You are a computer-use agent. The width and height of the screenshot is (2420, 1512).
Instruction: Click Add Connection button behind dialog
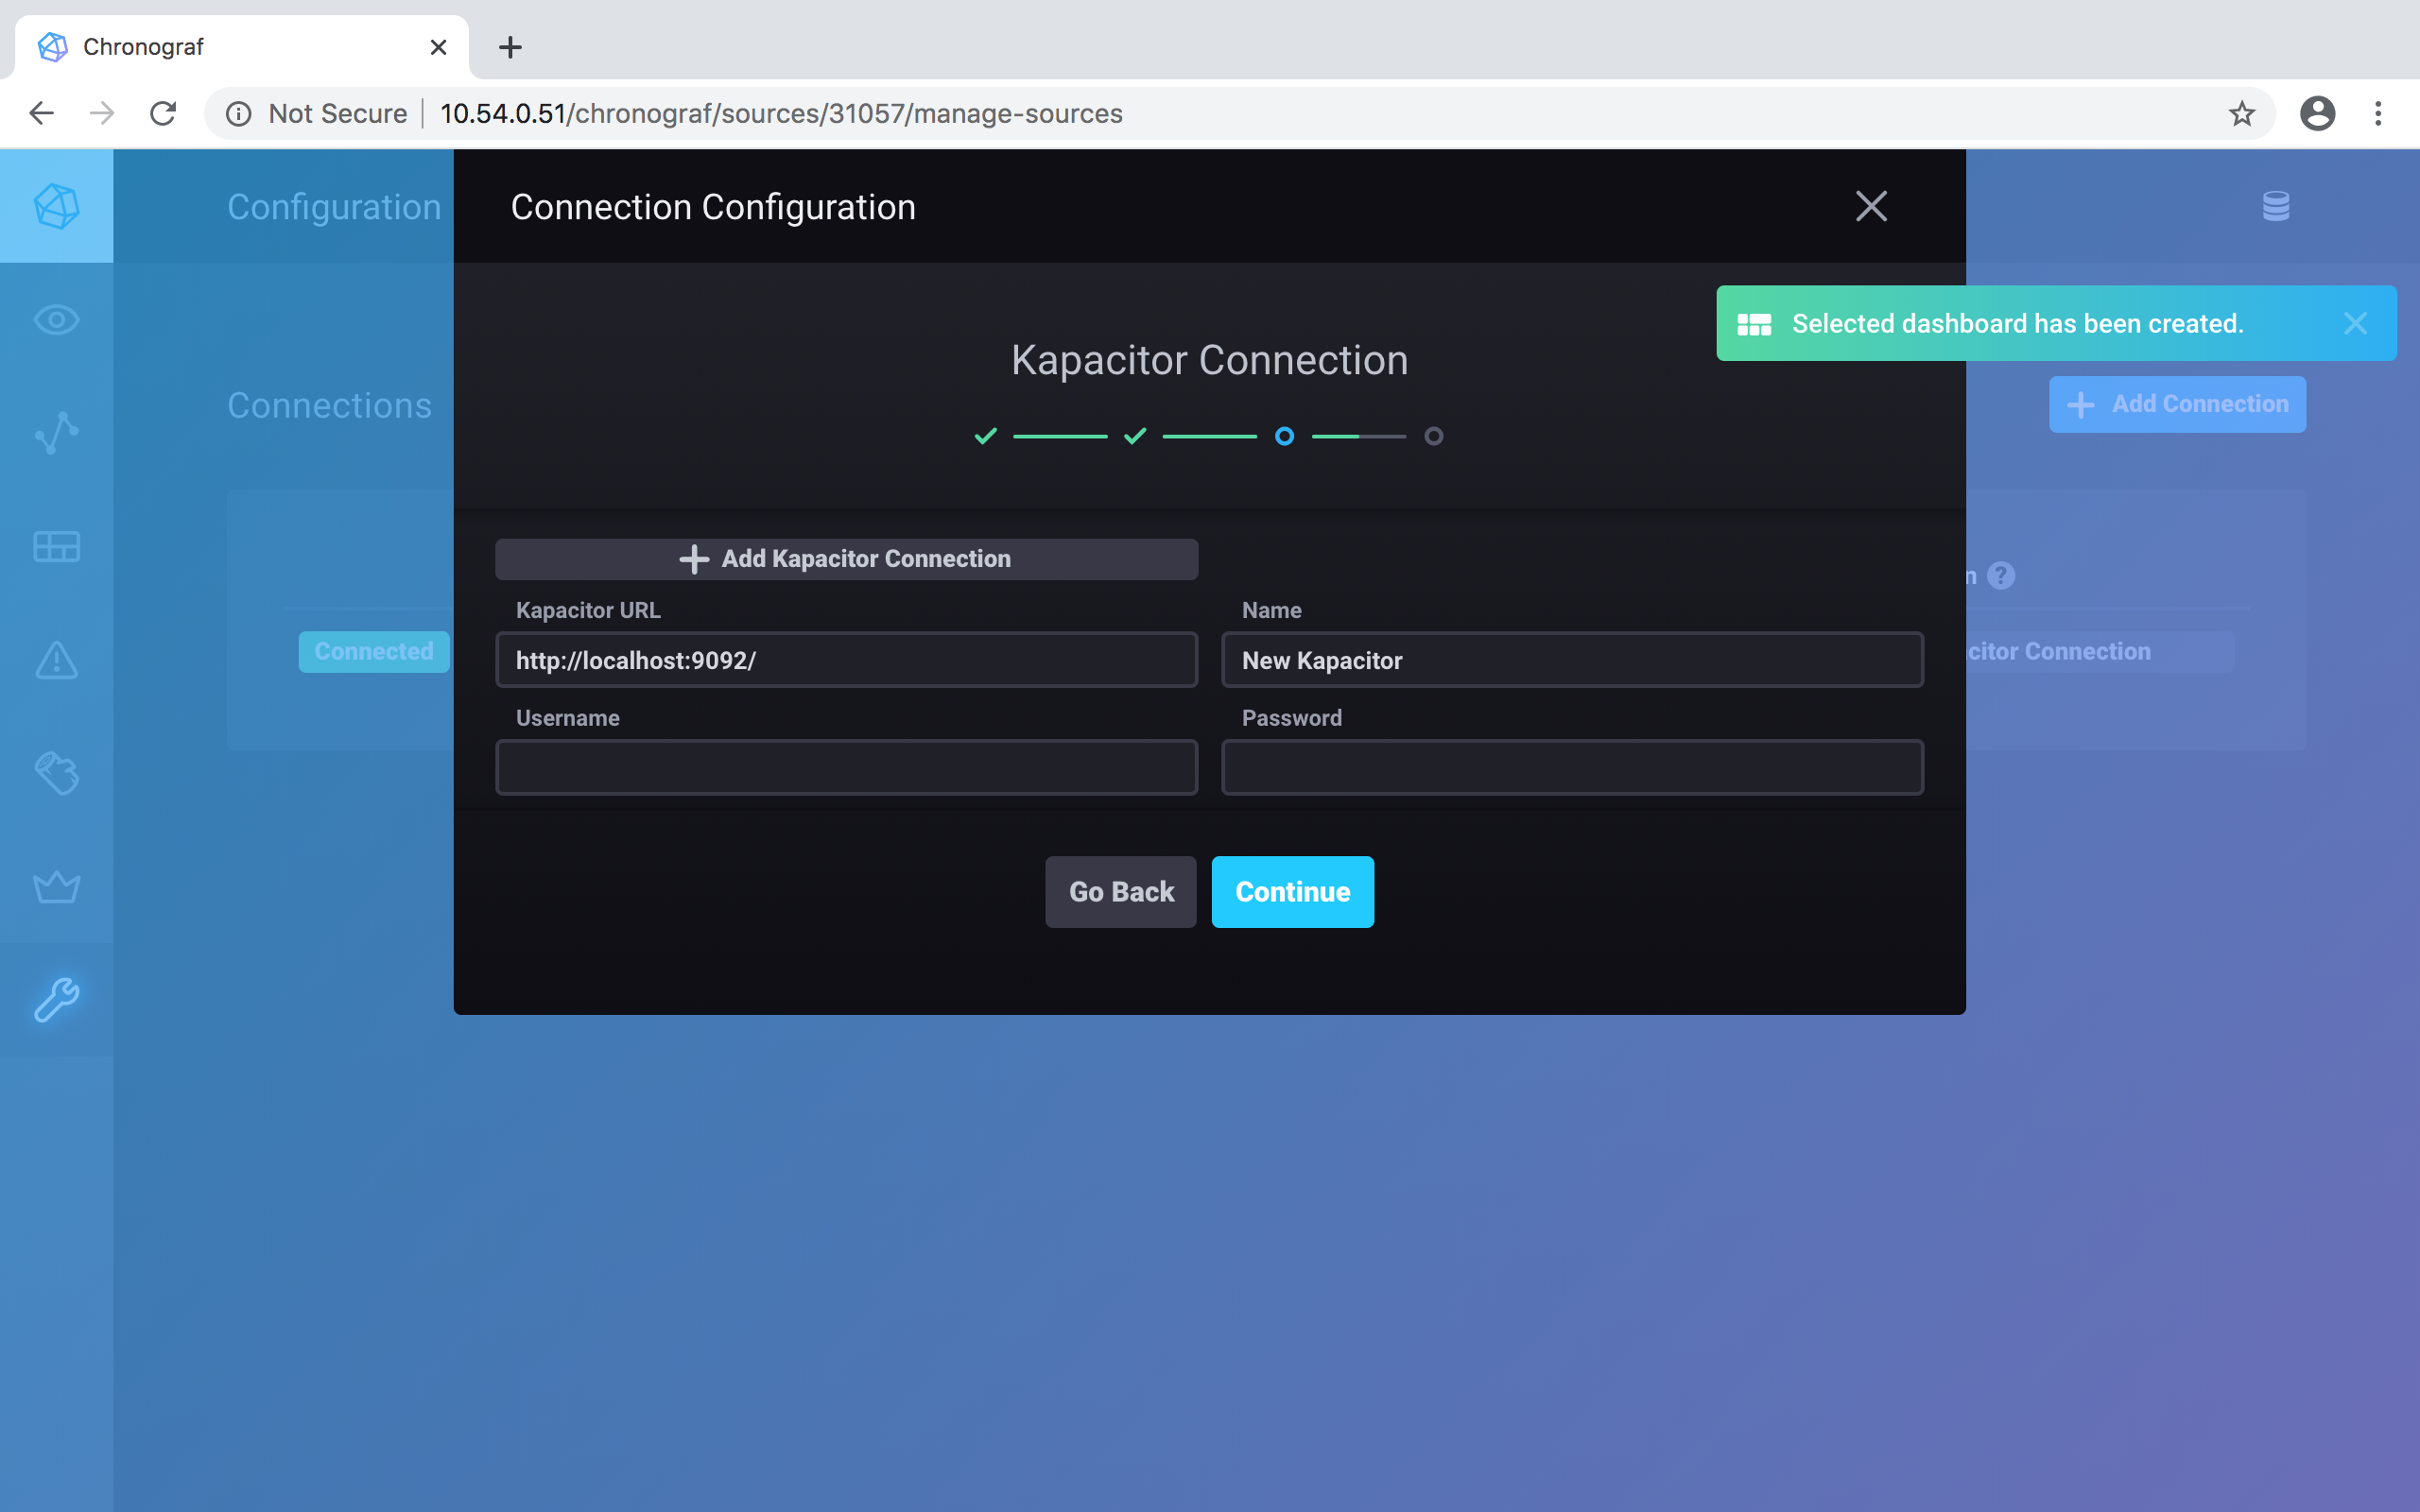click(2177, 404)
